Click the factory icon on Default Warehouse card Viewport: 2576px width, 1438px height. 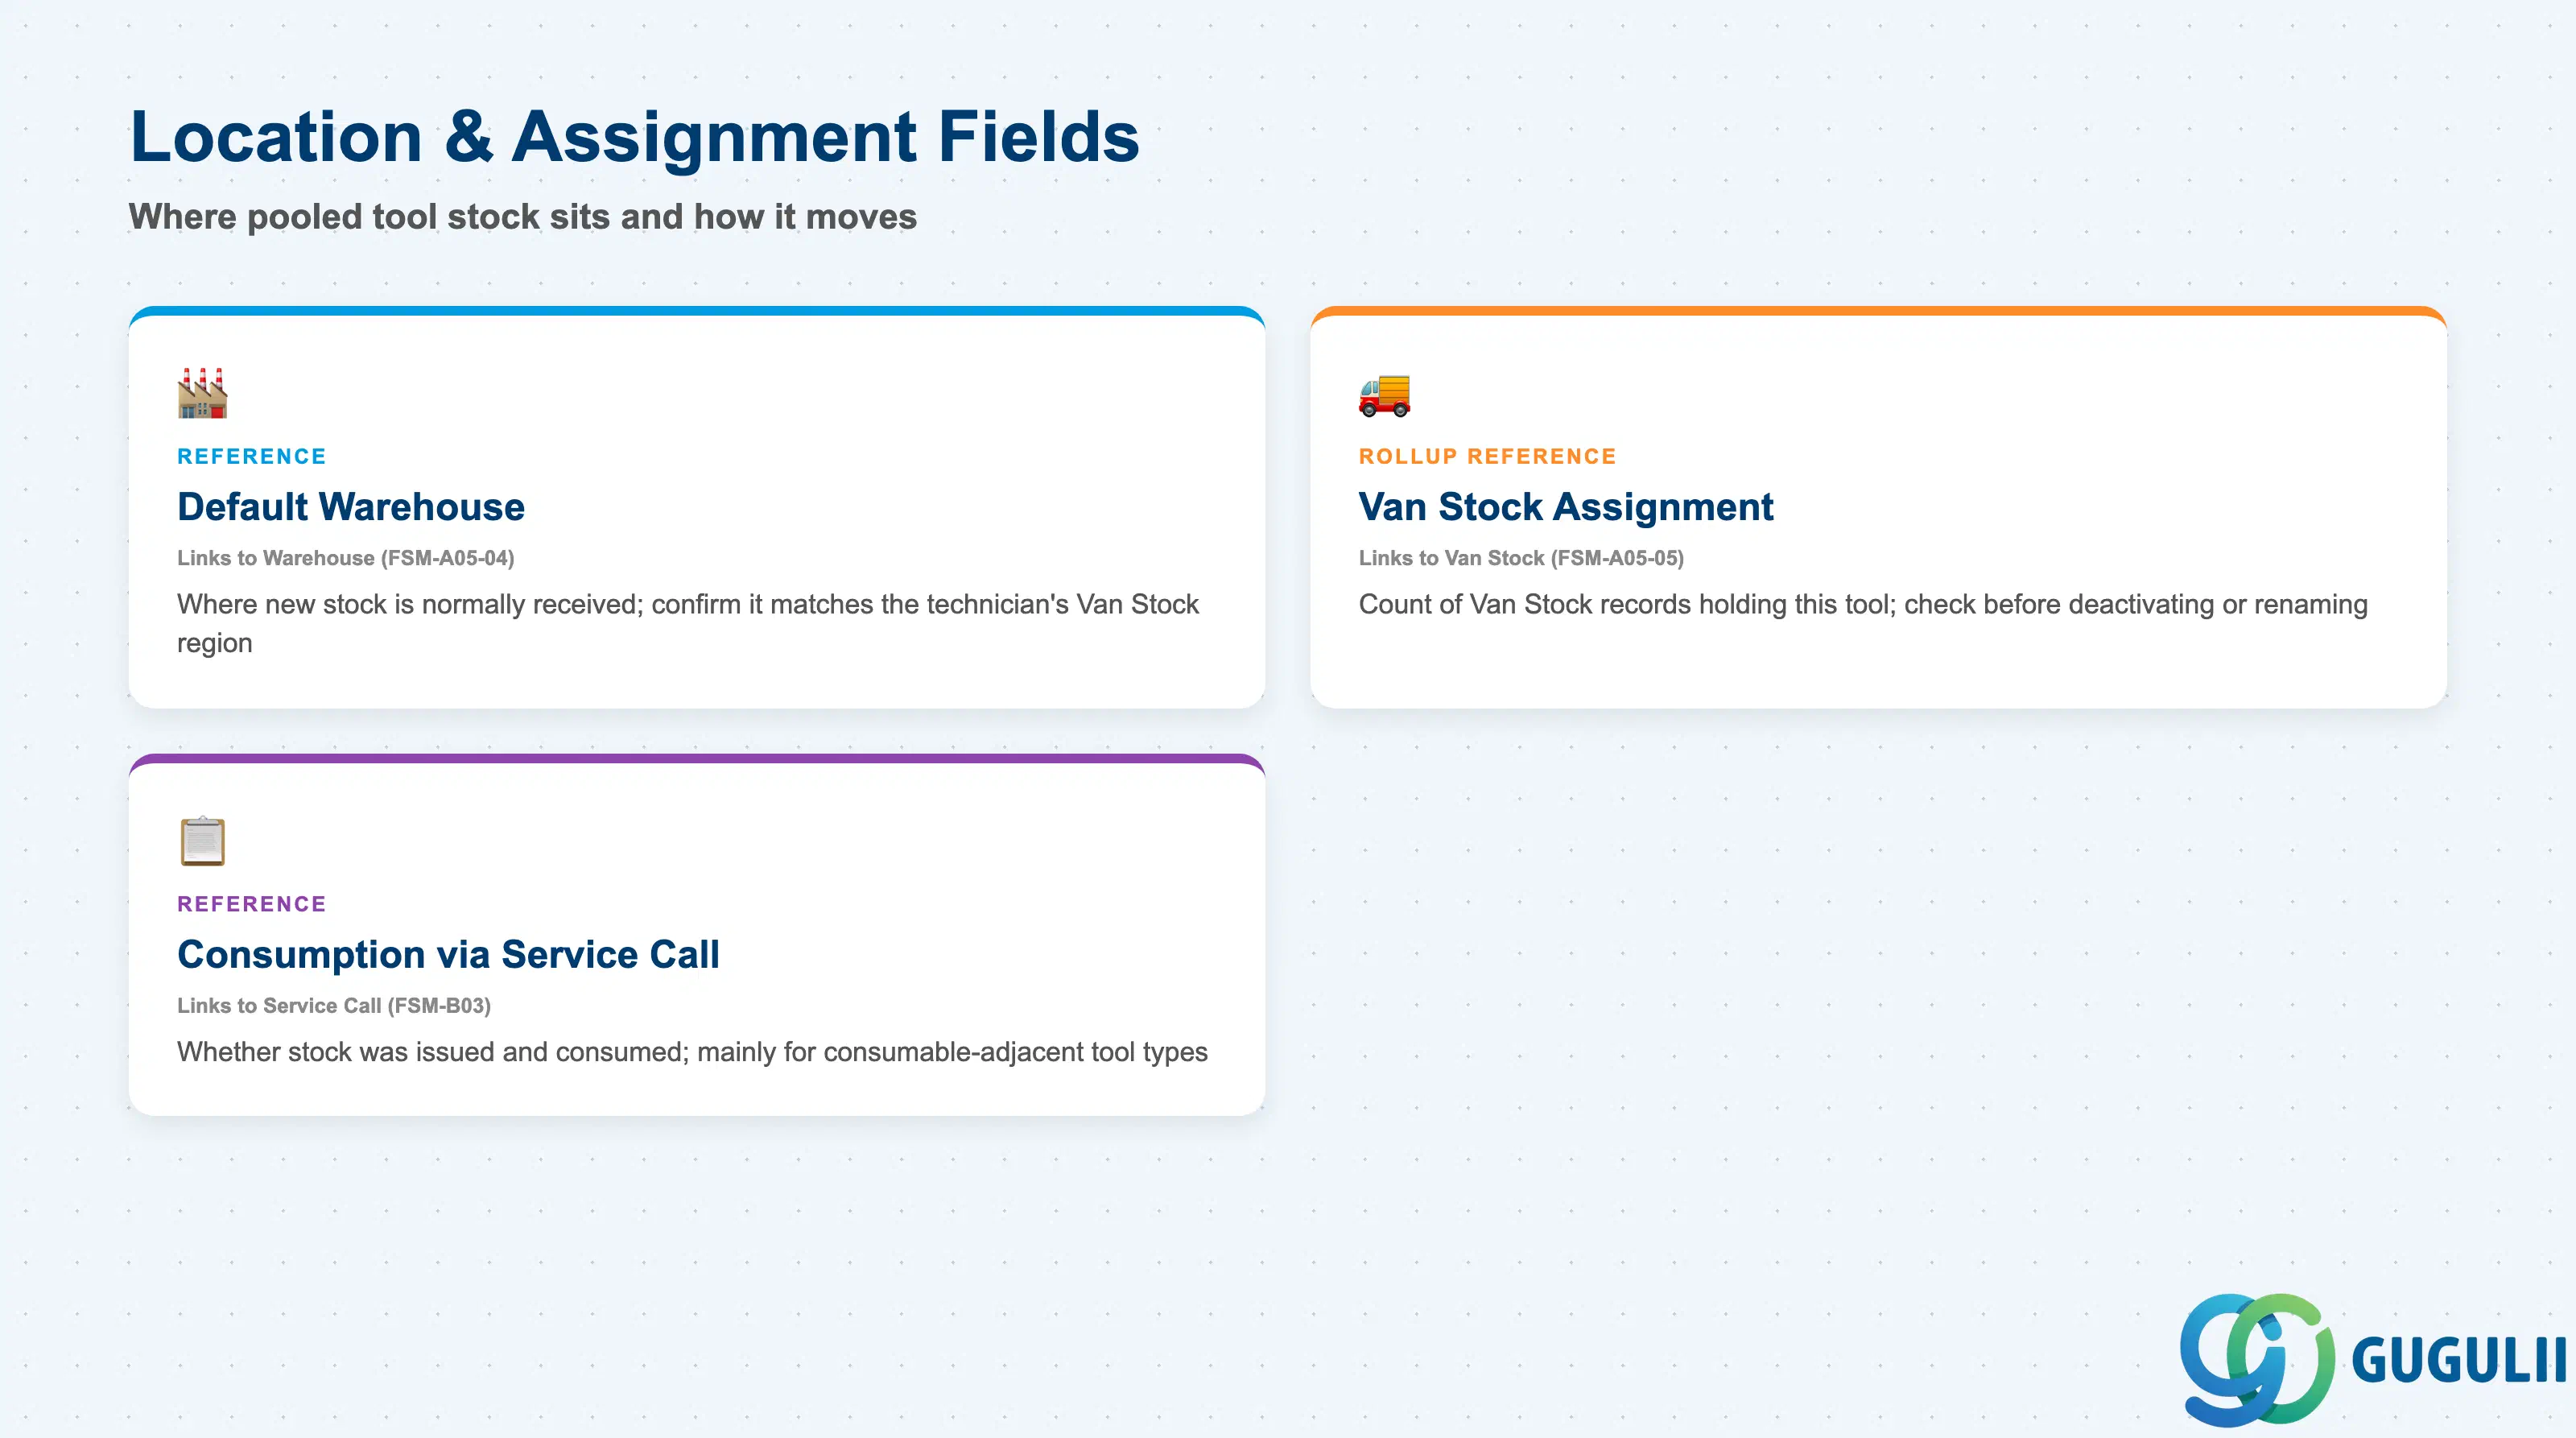point(202,393)
